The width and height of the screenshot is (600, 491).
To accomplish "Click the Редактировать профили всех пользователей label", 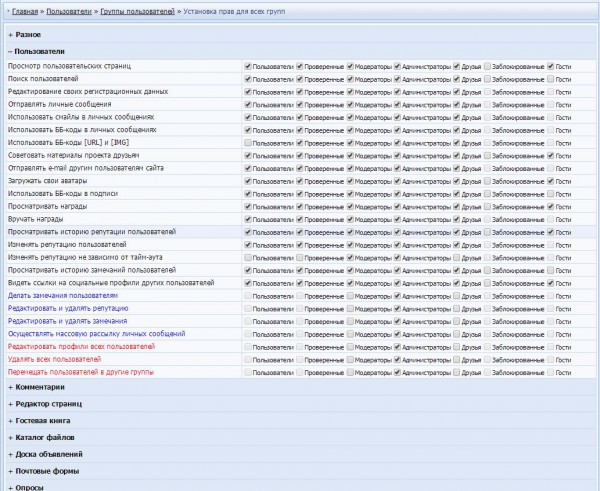I will pyautogui.click(x=81, y=346).
